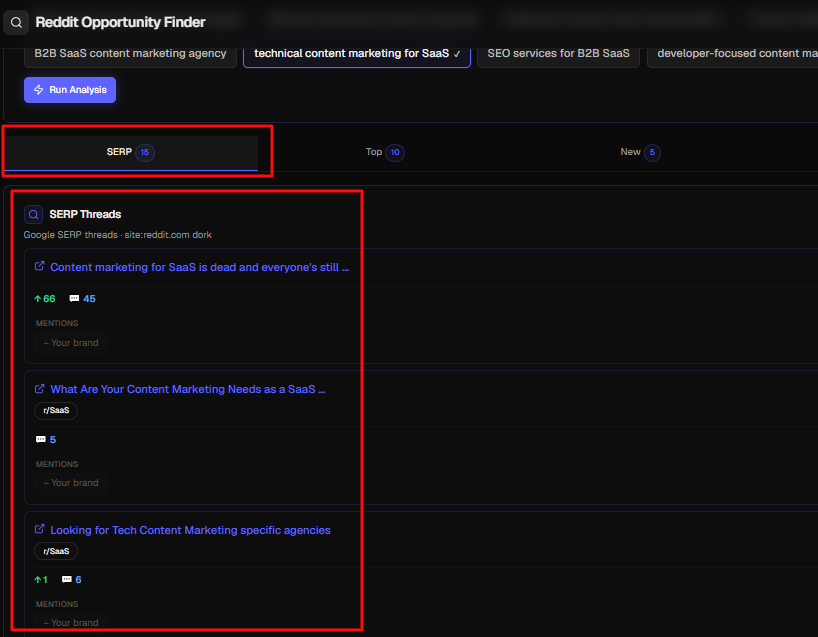Click 'Your brand' chip under 'What Are Your Content'
Screen dimensions: 818x637
70,483
